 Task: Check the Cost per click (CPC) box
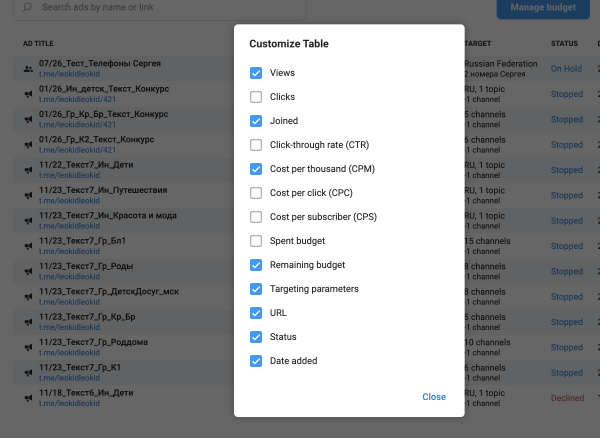[x=256, y=193]
